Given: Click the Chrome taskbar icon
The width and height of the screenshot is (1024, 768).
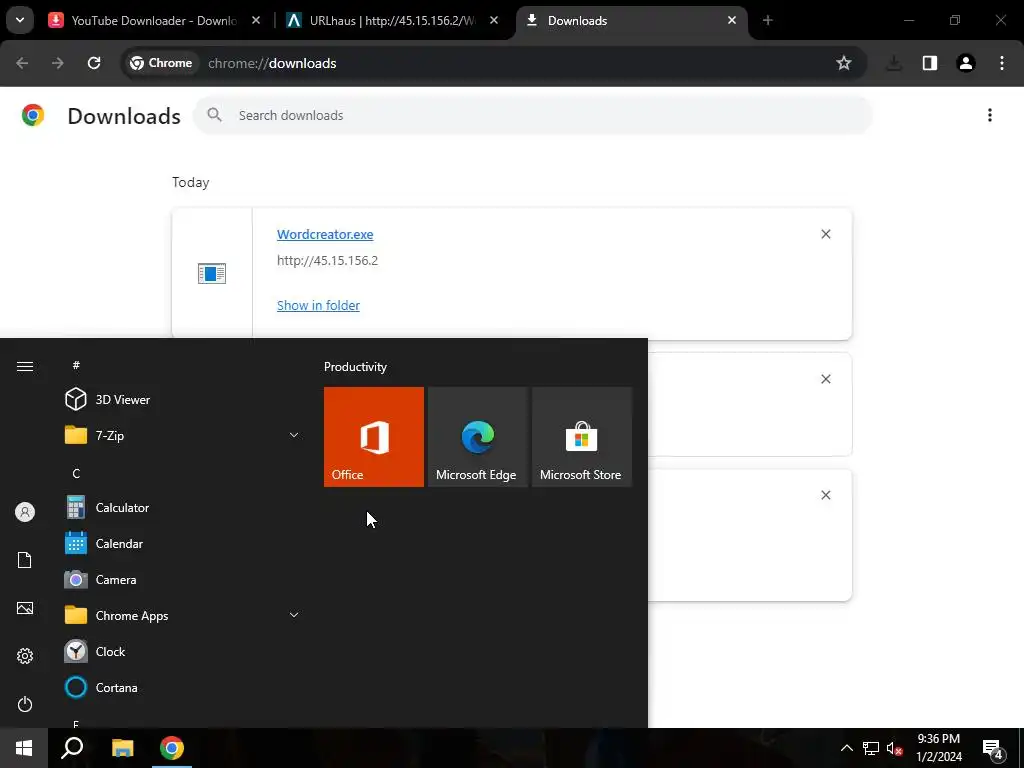Looking at the screenshot, I should (x=172, y=748).
